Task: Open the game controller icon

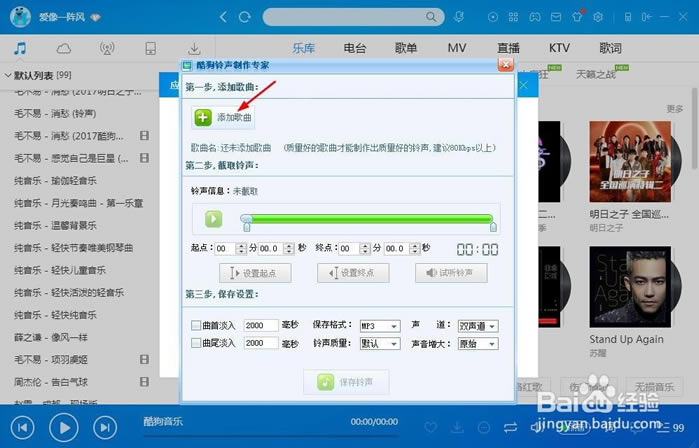Action: point(535,17)
